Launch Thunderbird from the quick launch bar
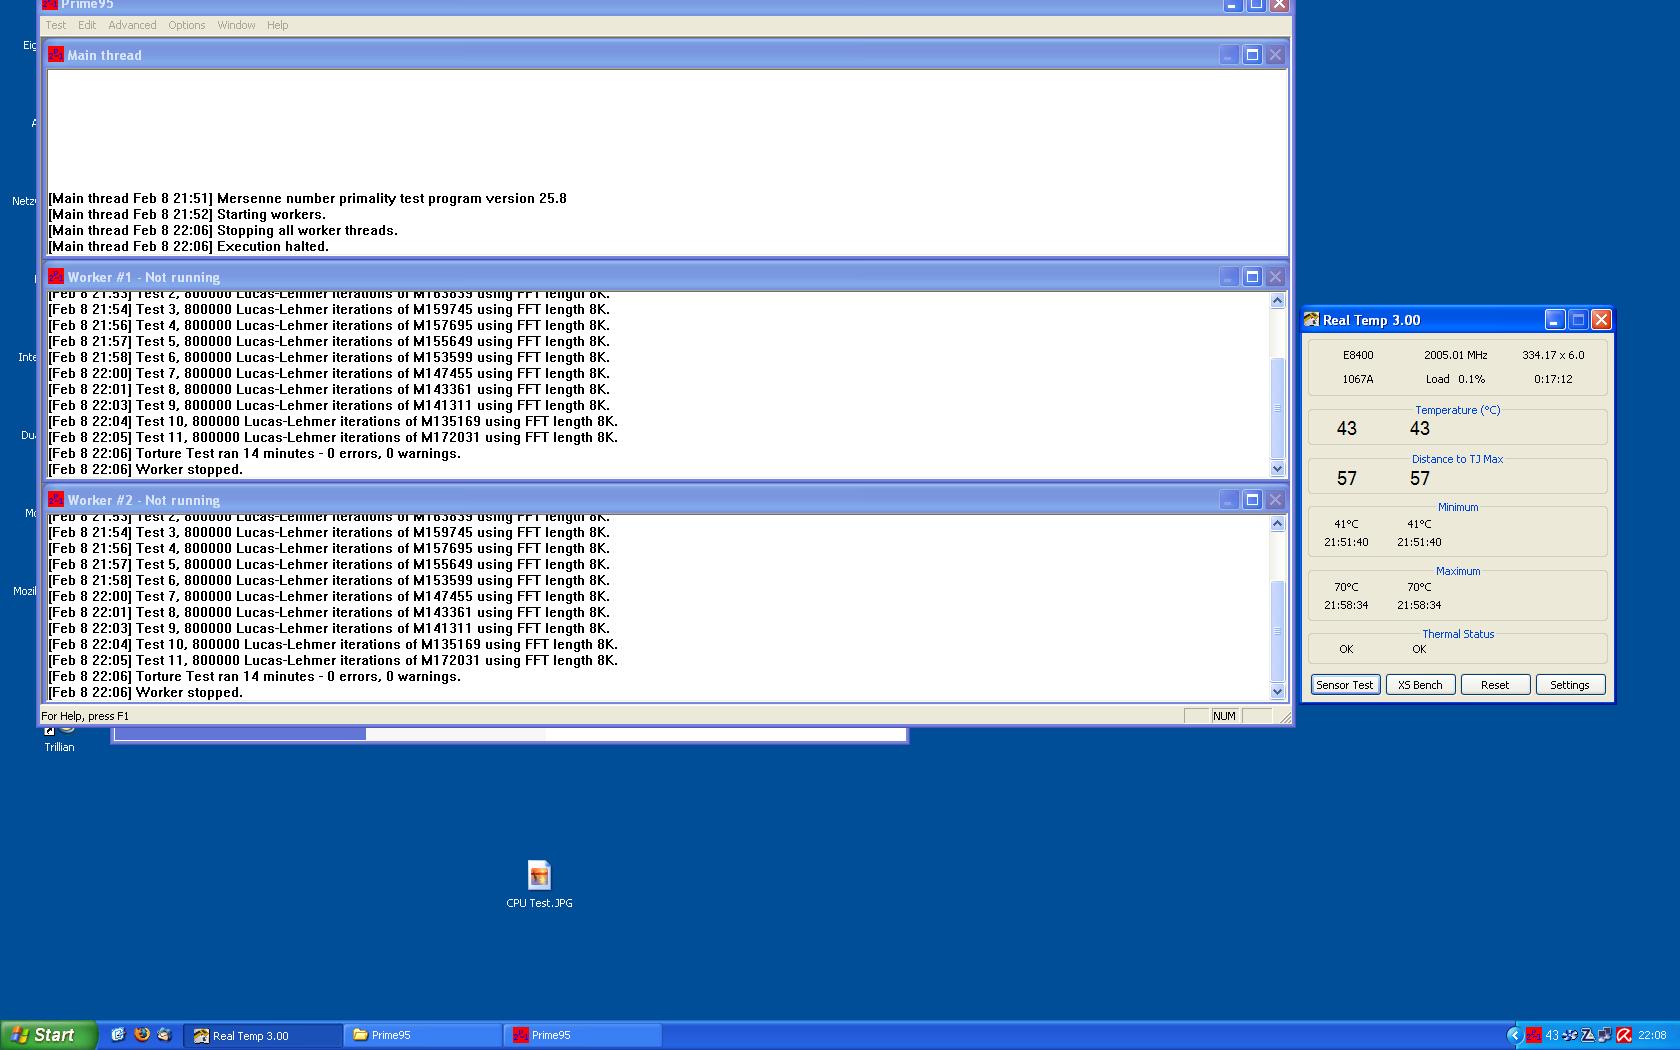 point(165,1035)
